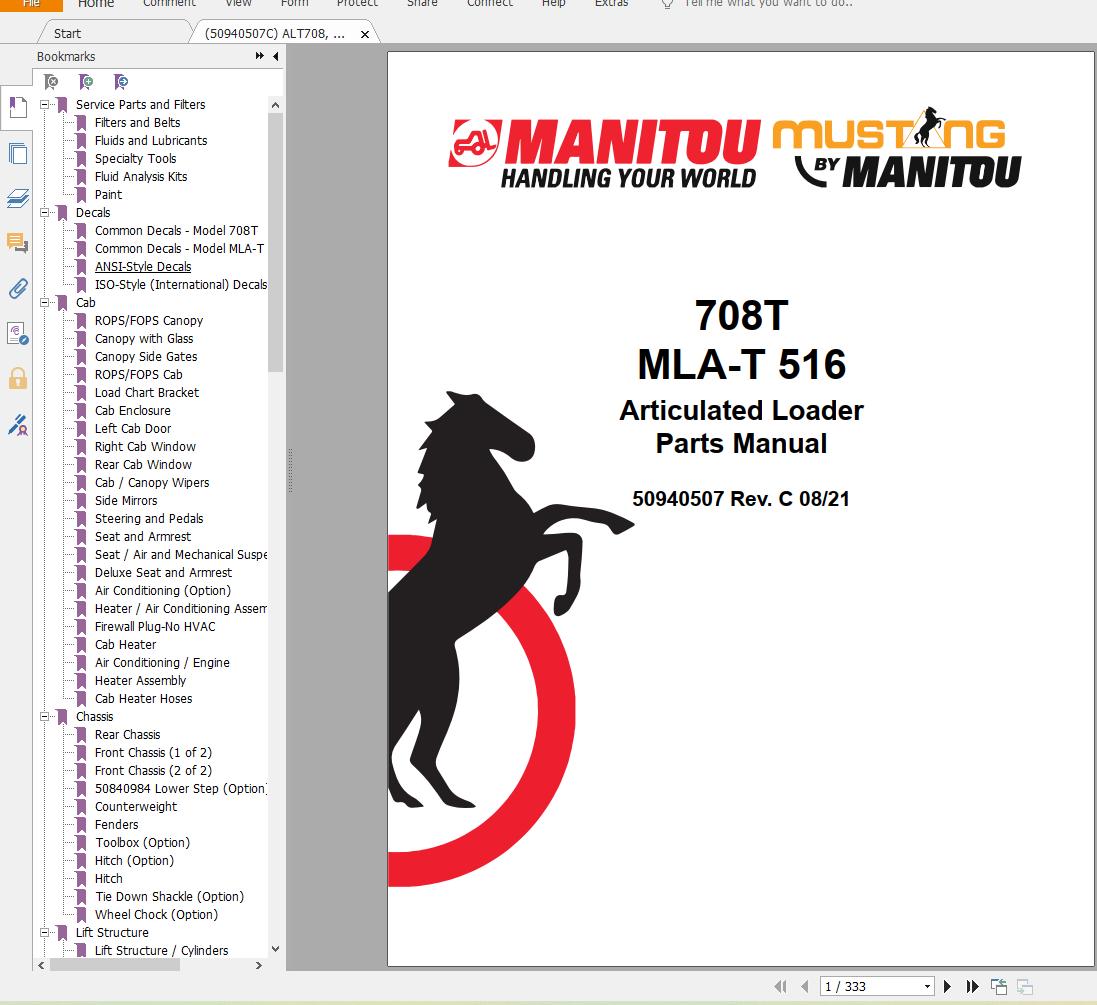Open the Connect ribbon tab
The height and width of the screenshot is (1005, 1097).
[490, 3]
